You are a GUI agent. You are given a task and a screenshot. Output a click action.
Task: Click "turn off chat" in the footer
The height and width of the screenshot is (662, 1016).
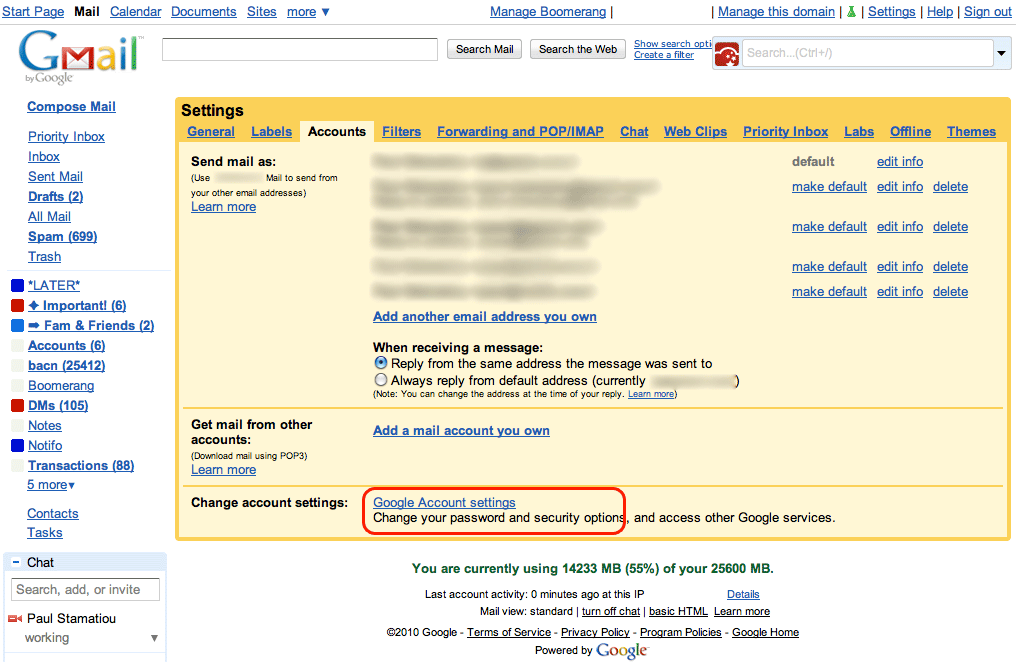pos(611,611)
